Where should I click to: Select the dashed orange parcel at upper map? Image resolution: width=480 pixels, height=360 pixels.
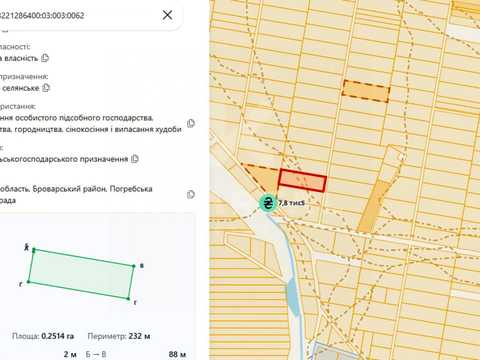pyautogui.click(x=366, y=91)
